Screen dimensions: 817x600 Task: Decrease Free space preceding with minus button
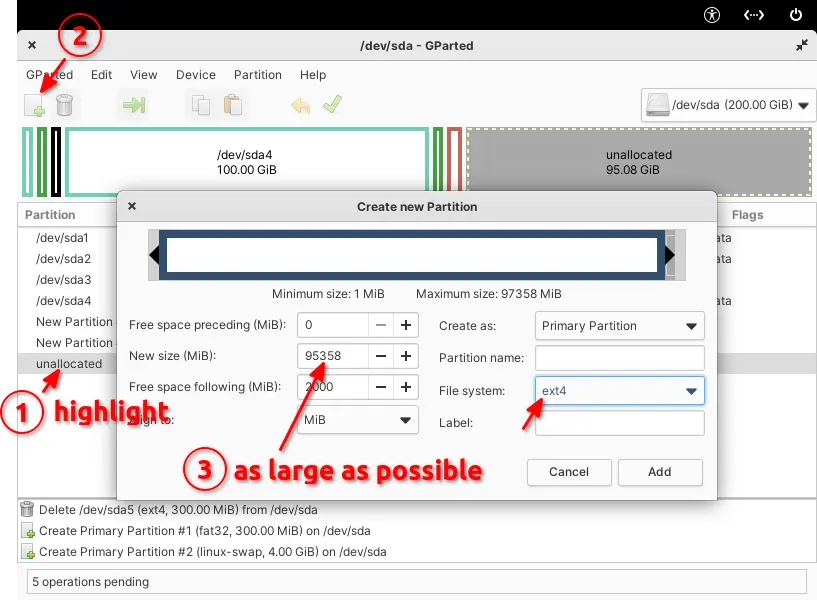click(x=381, y=325)
